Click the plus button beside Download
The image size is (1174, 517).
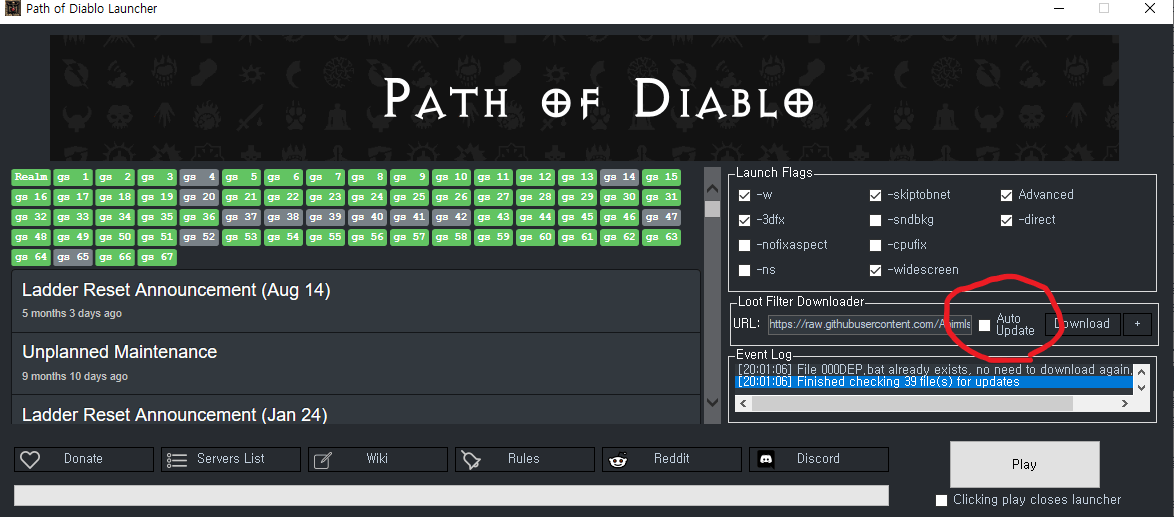tap(1137, 324)
